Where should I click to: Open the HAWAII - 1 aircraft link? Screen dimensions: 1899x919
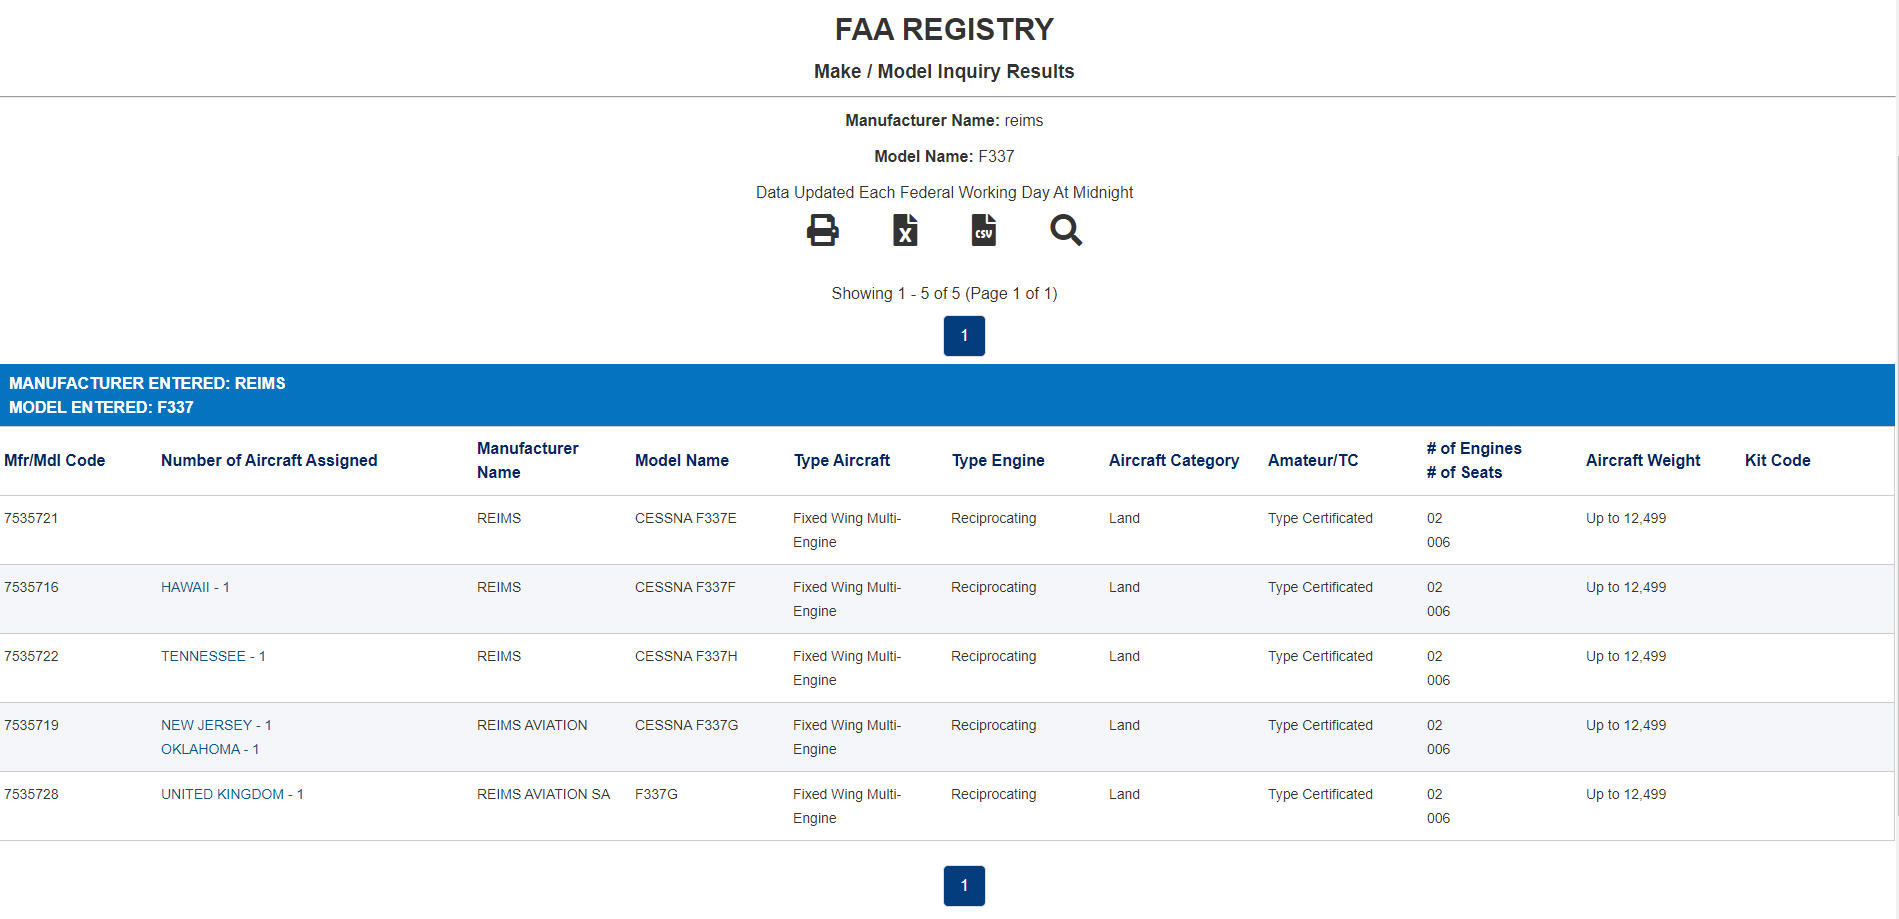click(x=195, y=587)
